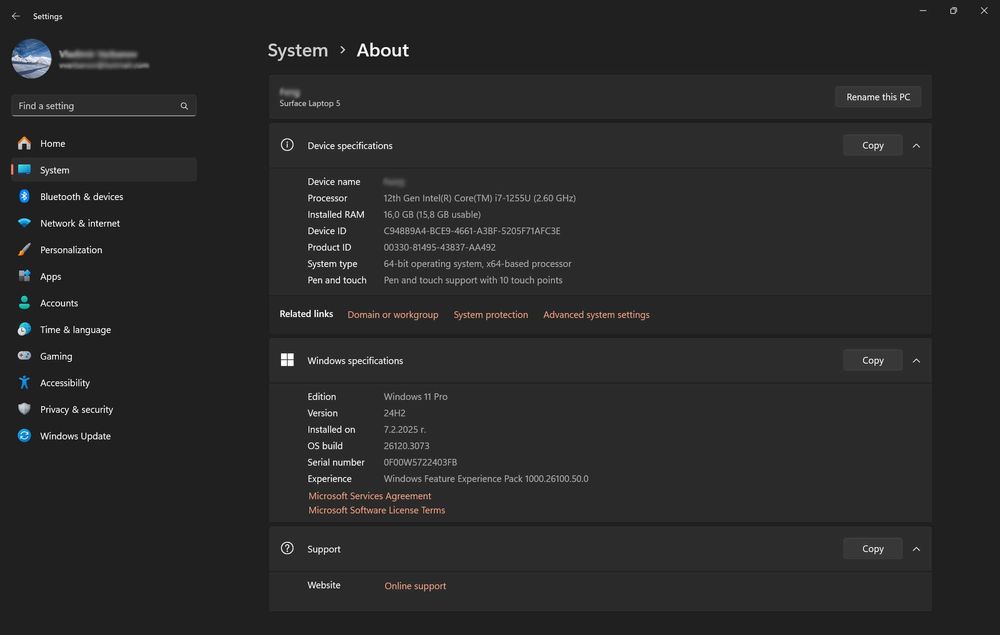Collapse the Support section chevron

coord(916,548)
